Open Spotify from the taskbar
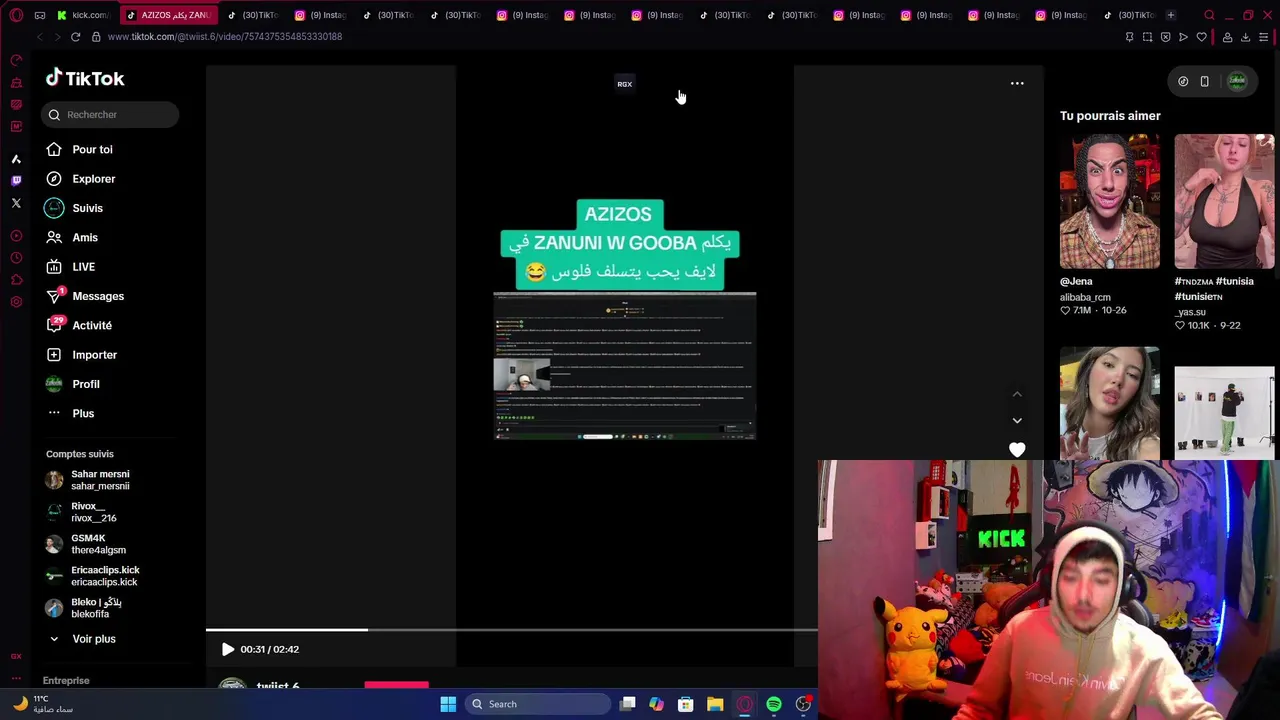 [774, 704]
